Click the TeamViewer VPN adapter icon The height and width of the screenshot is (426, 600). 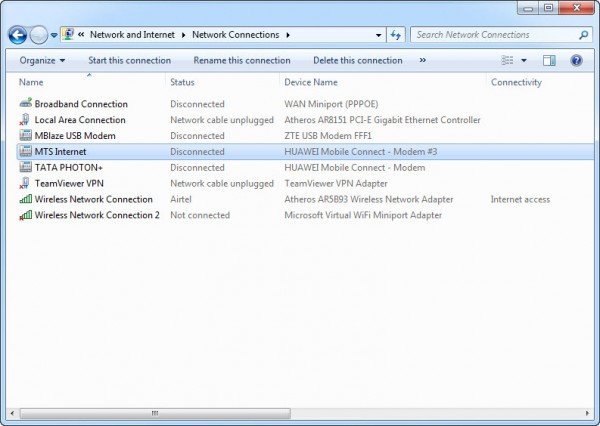click(x=26, y=184)
